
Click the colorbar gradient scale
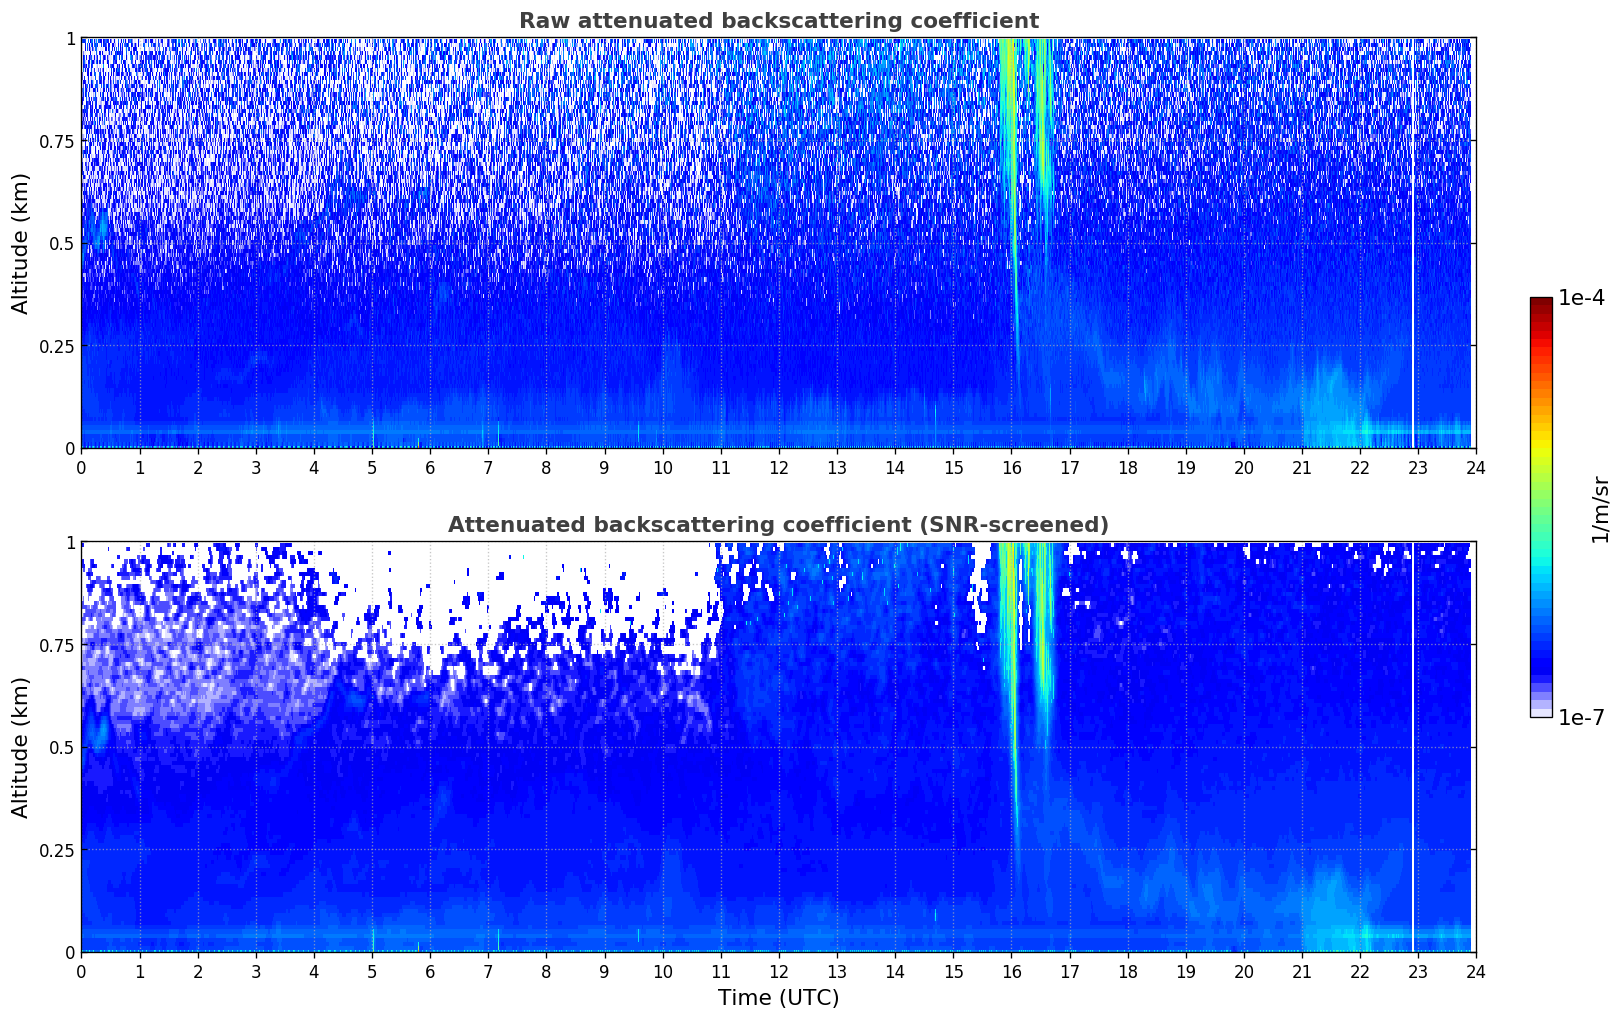tap(1541, 507)
